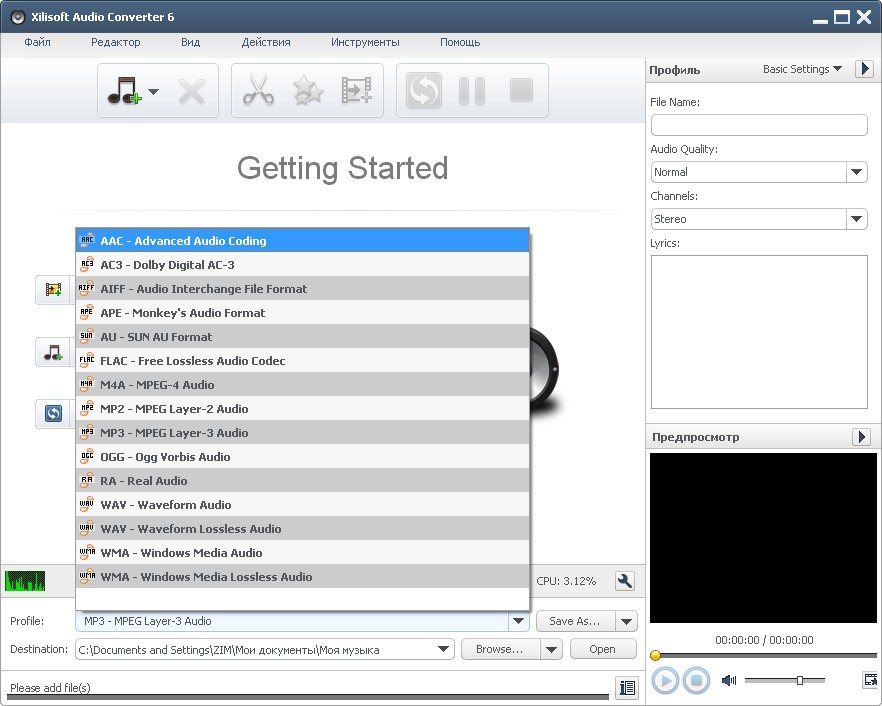Click the star Effects icon in toolbar
This screenshot has height=706, width=882.
coord(307,92)
